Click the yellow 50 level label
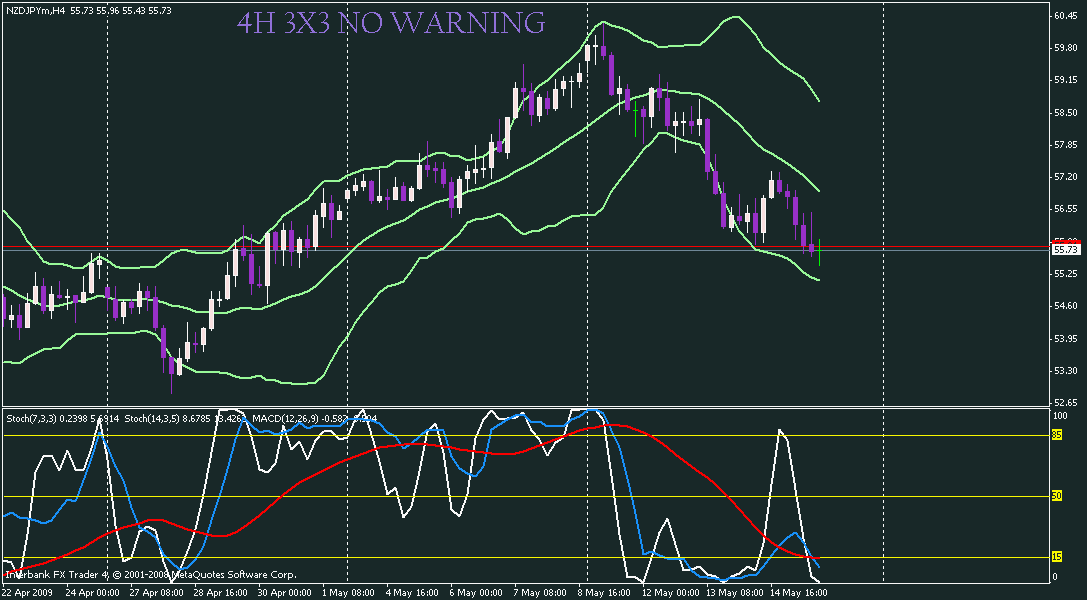This screenshot has height=600, width=1087. (1057, 496)
